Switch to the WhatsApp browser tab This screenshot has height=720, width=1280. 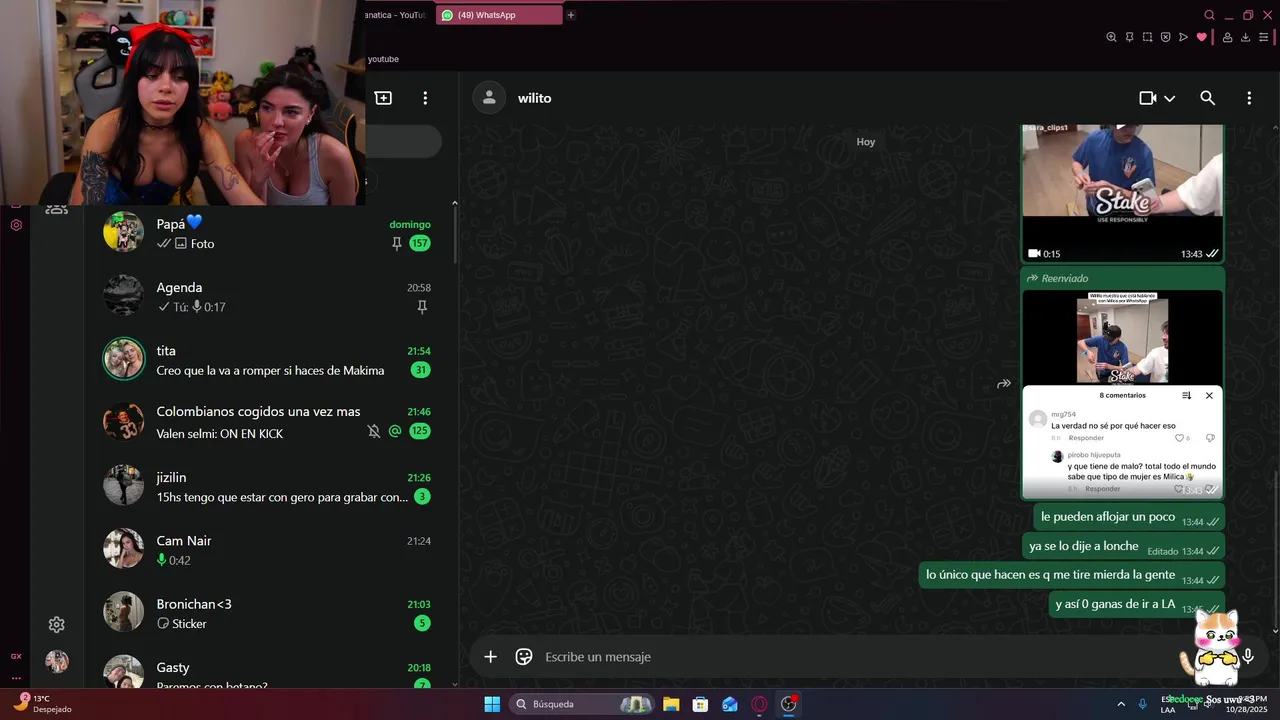pyautogui.click(x=498, y=15)
